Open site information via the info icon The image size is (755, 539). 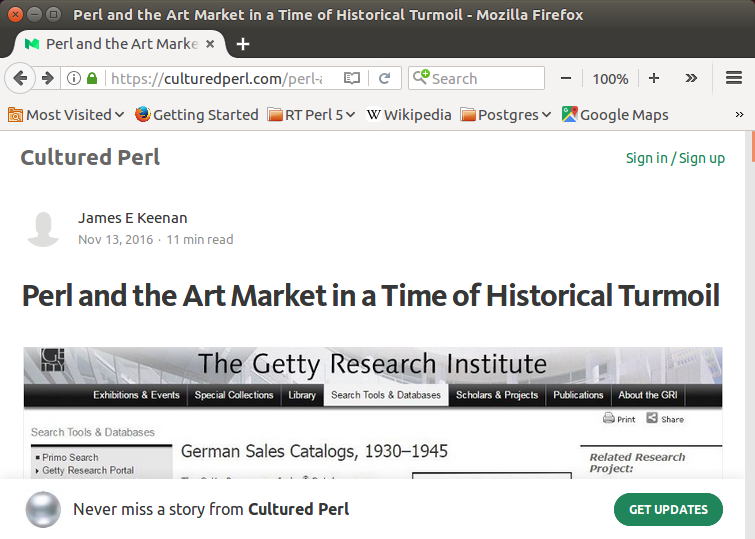point(74,78)
